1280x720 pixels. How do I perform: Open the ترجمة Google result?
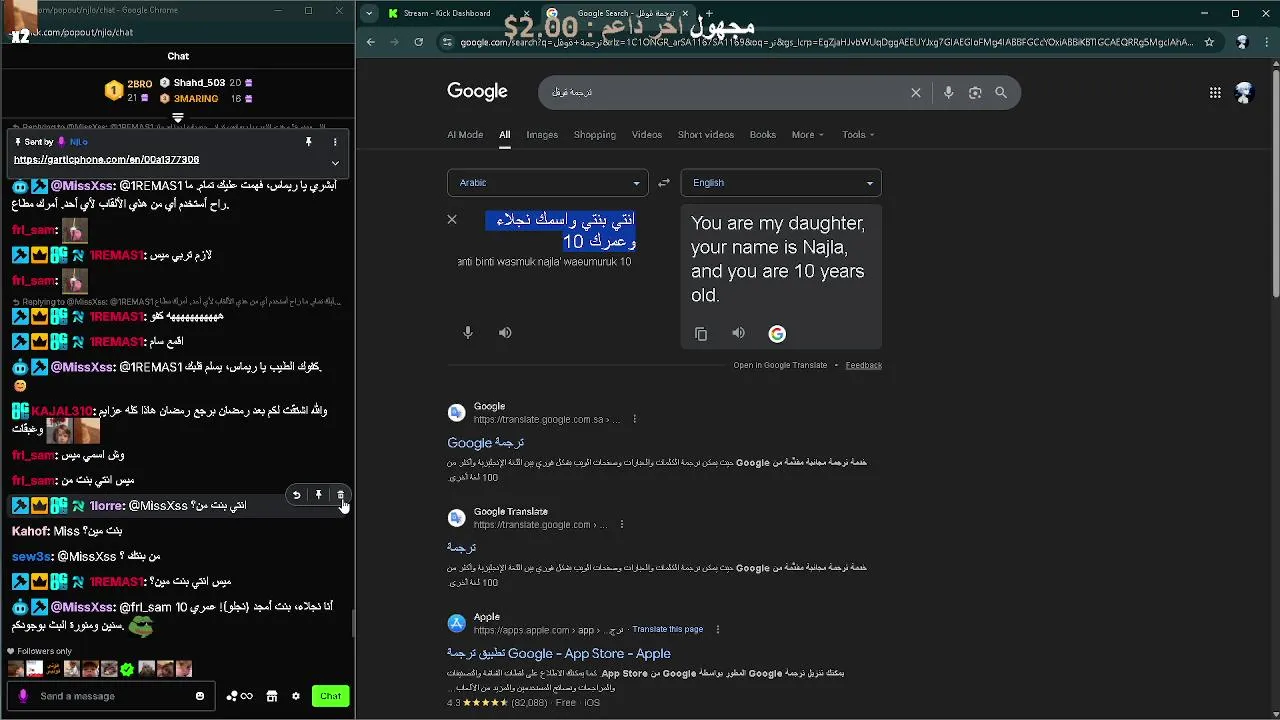(x=486, y=442)
